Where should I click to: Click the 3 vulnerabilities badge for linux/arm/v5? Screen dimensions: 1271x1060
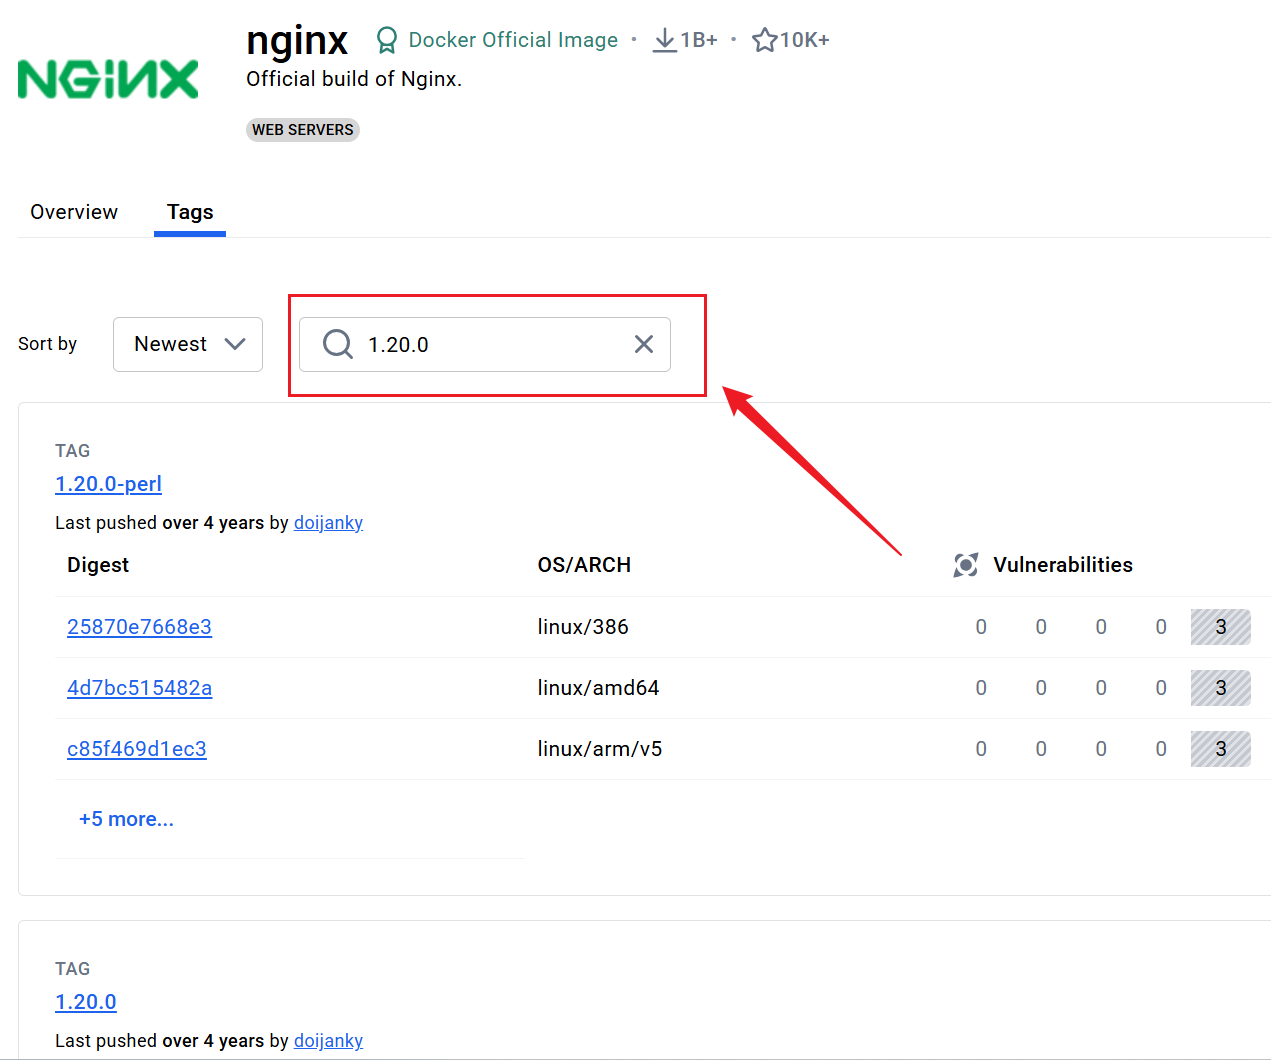tap(1221, 749)
